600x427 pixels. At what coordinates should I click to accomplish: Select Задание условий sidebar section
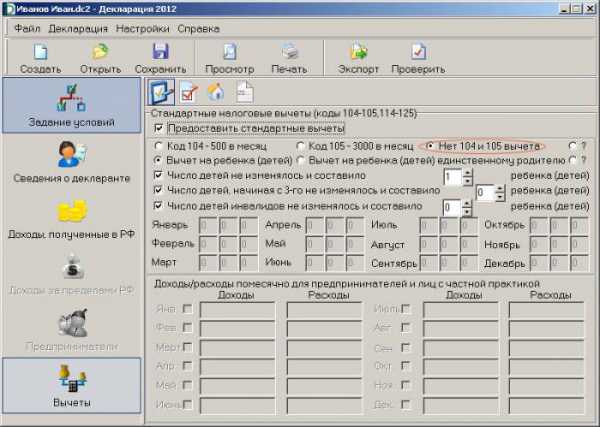pos(72,105)
